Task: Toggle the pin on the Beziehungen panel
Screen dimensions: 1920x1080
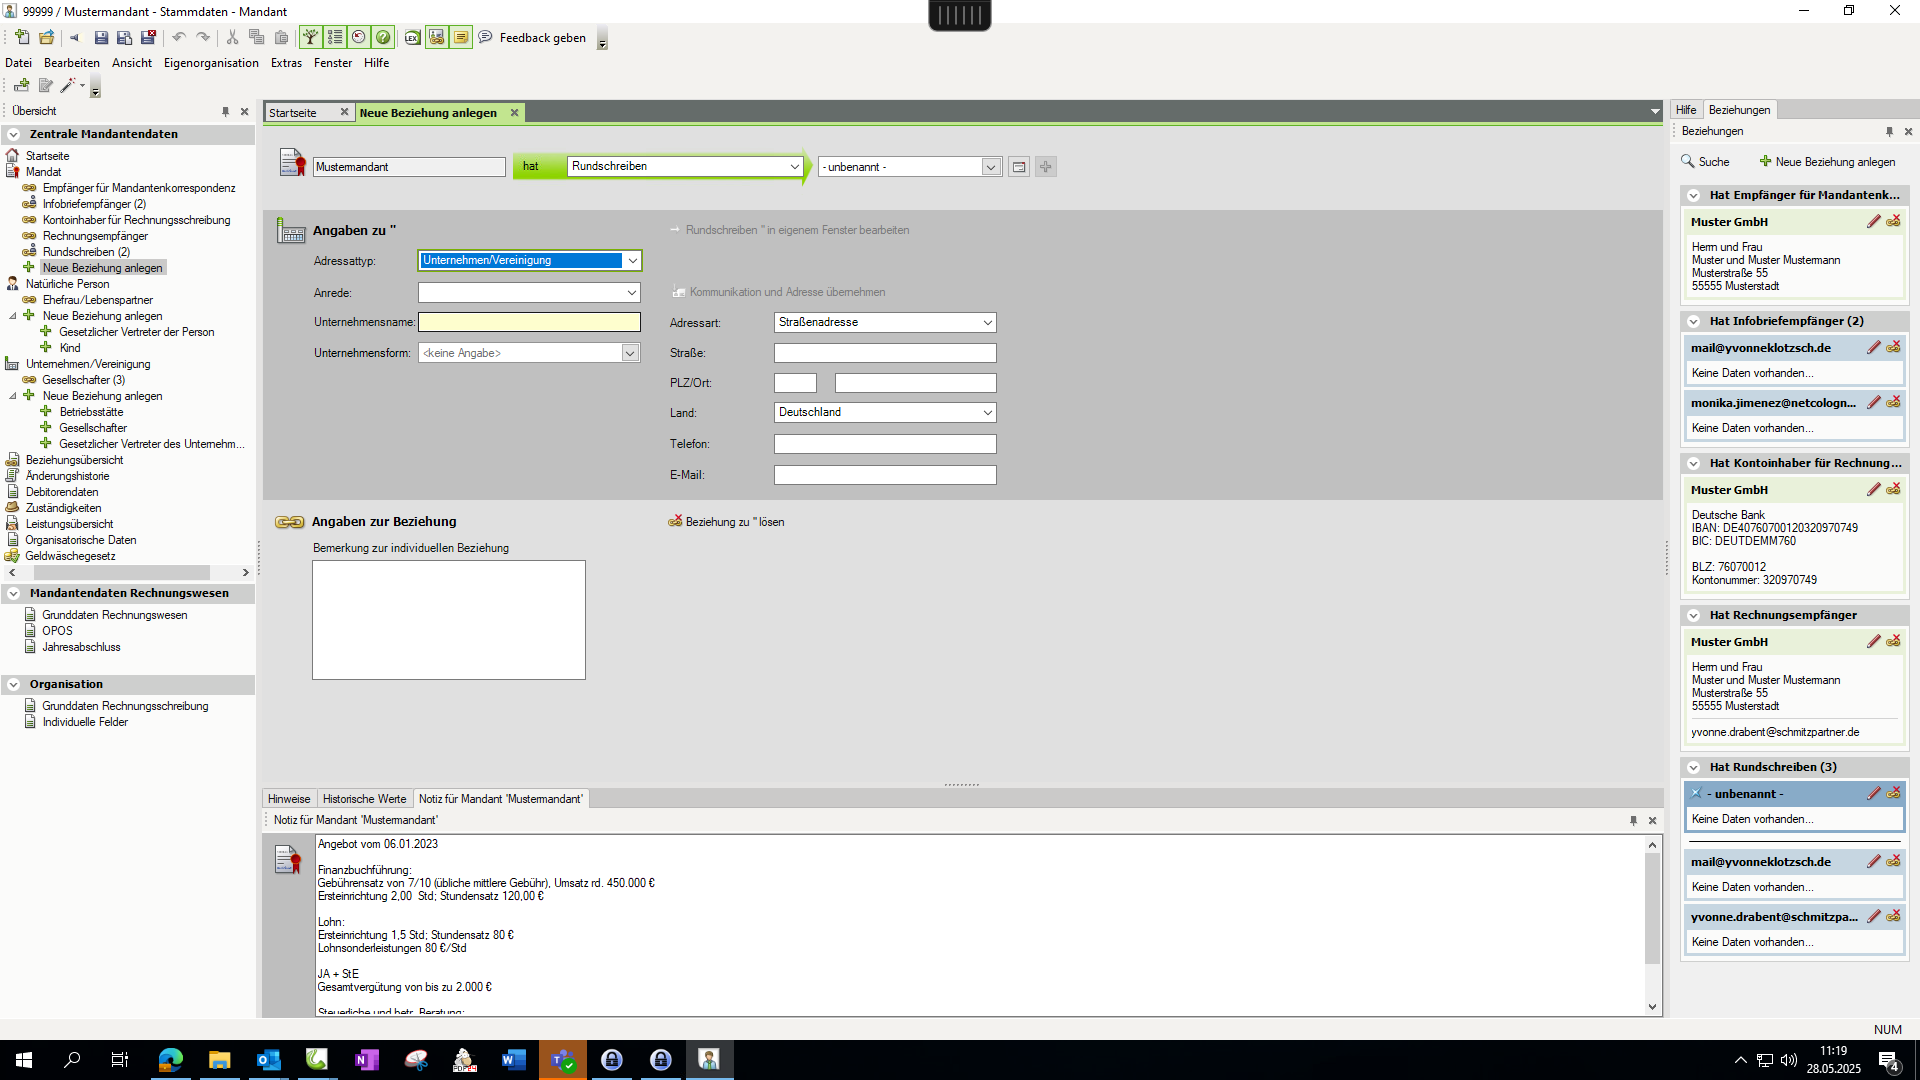Action: 1889,132
